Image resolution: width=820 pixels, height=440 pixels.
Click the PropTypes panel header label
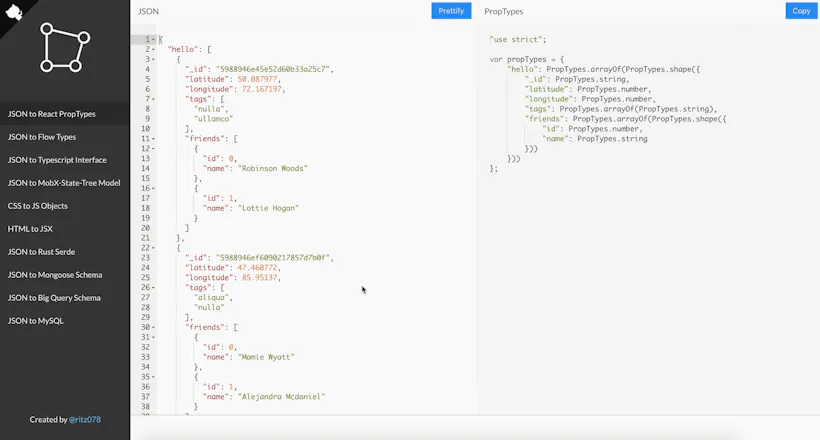click(504, 12)
